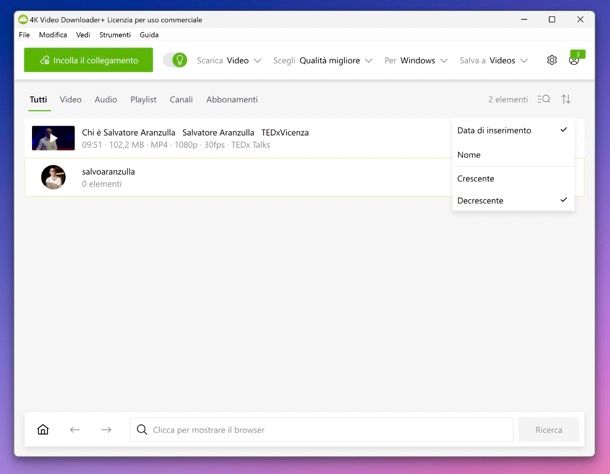Expand the Scegli Qualità migliore dropdown

click(x=323, y=60)
